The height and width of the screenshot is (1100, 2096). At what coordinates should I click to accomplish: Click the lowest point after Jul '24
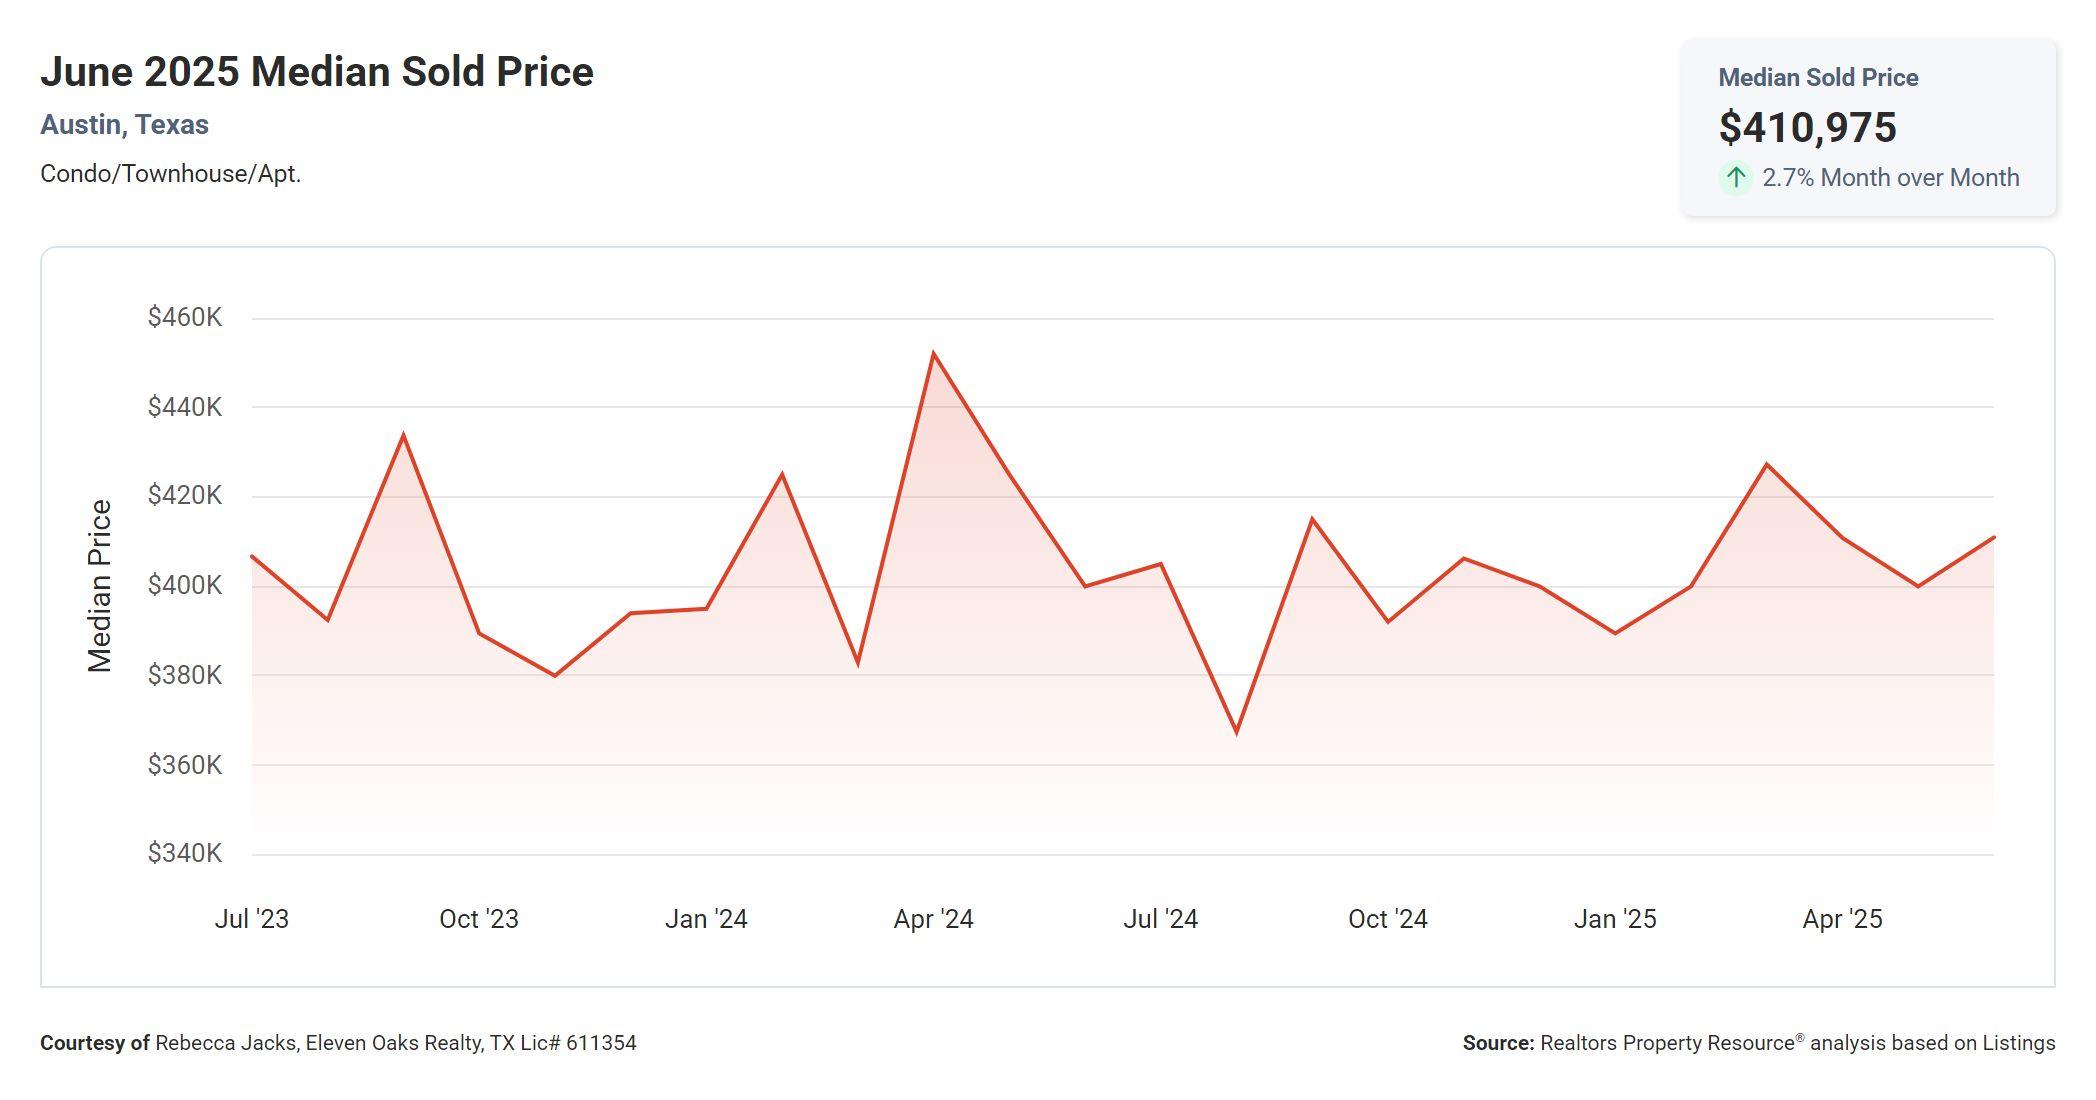[x=1237, y=732]
